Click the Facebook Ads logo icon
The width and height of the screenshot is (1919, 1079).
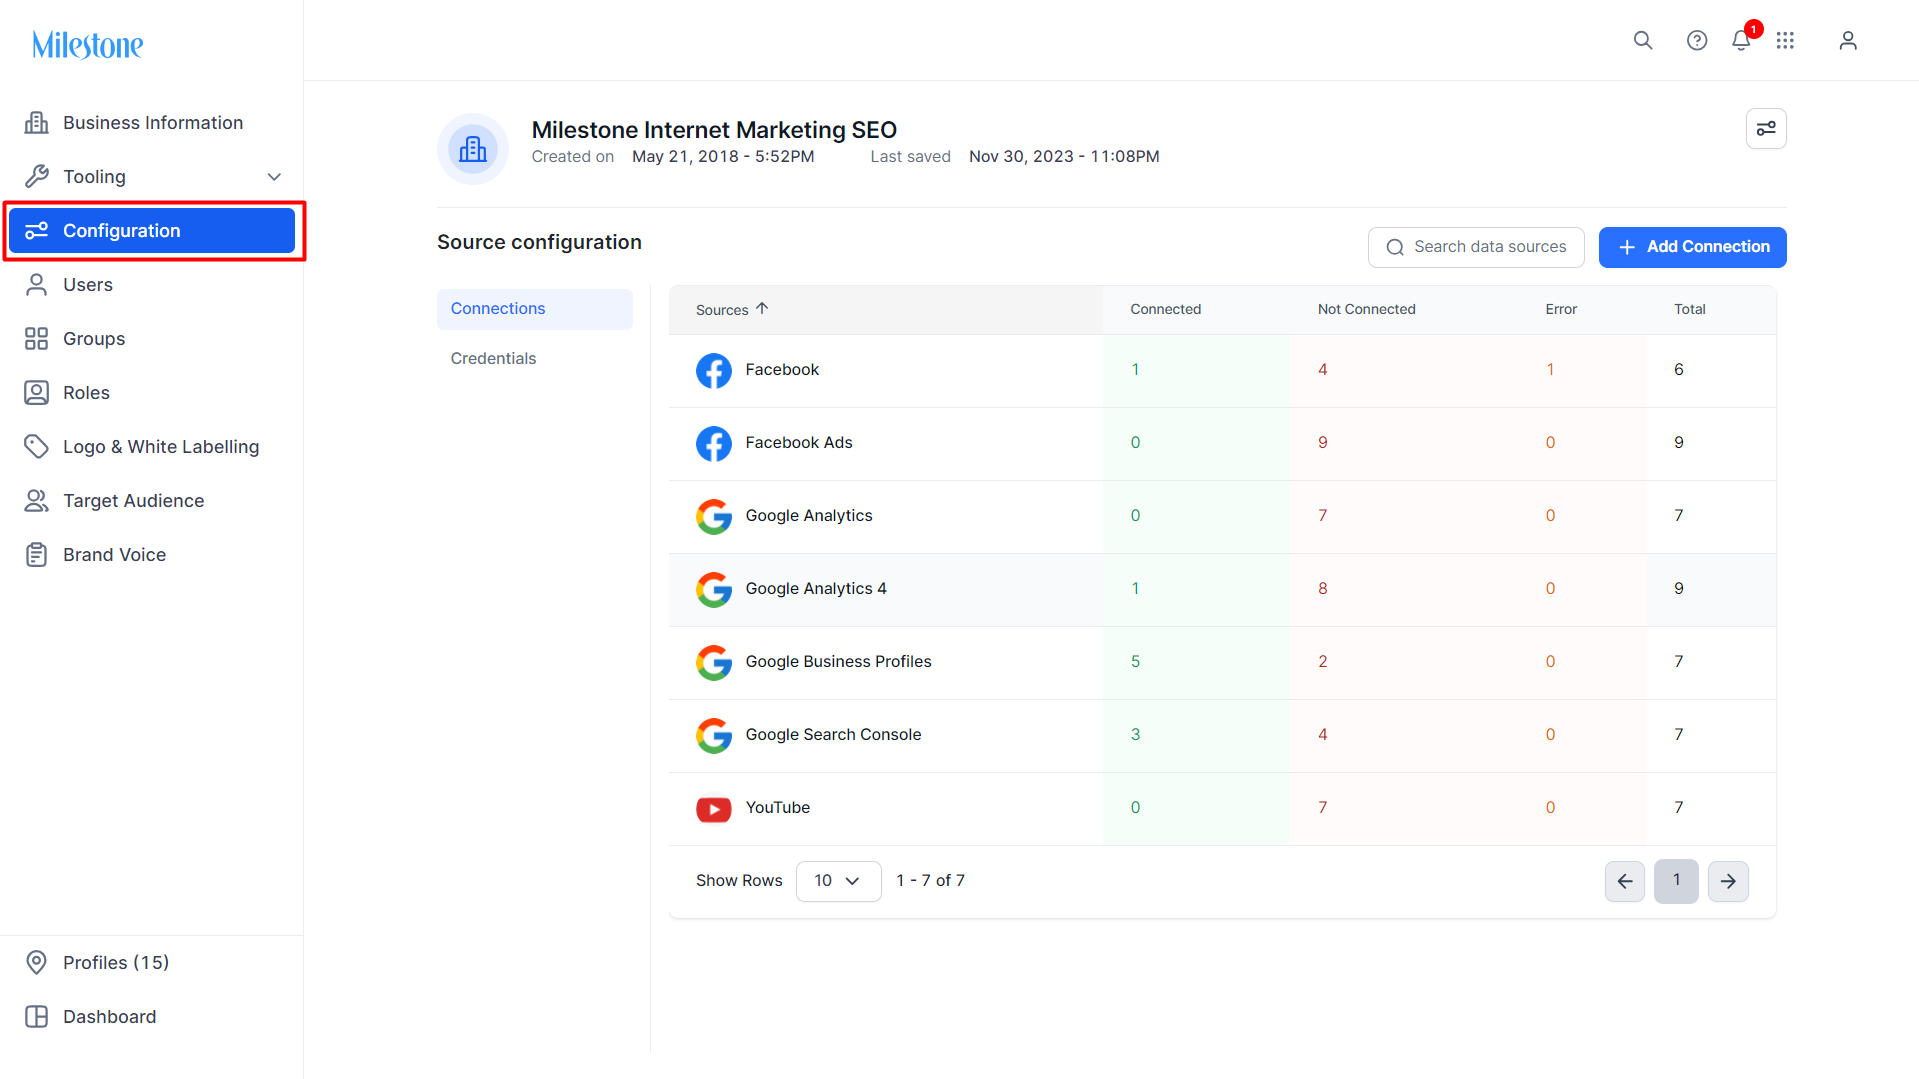[x=714, y=444]
